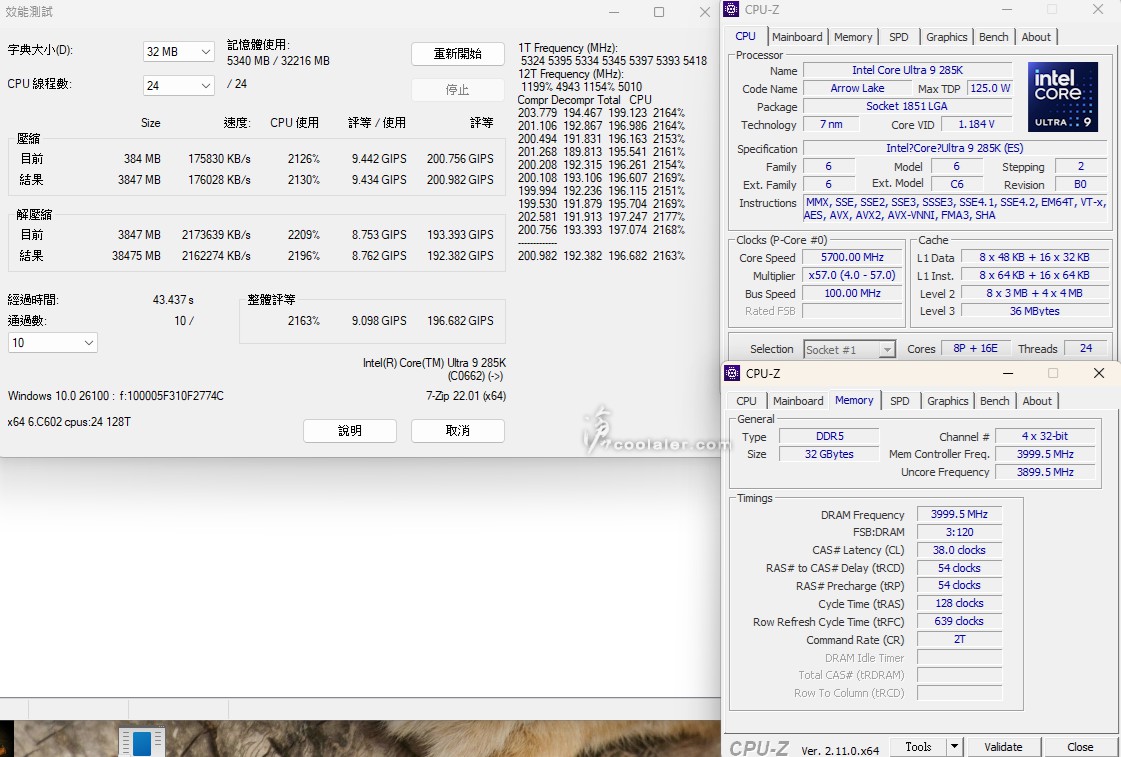1121x757 pixels.
Task: Click the Arrow Lake code name value
Action: (x=857, y=88)
